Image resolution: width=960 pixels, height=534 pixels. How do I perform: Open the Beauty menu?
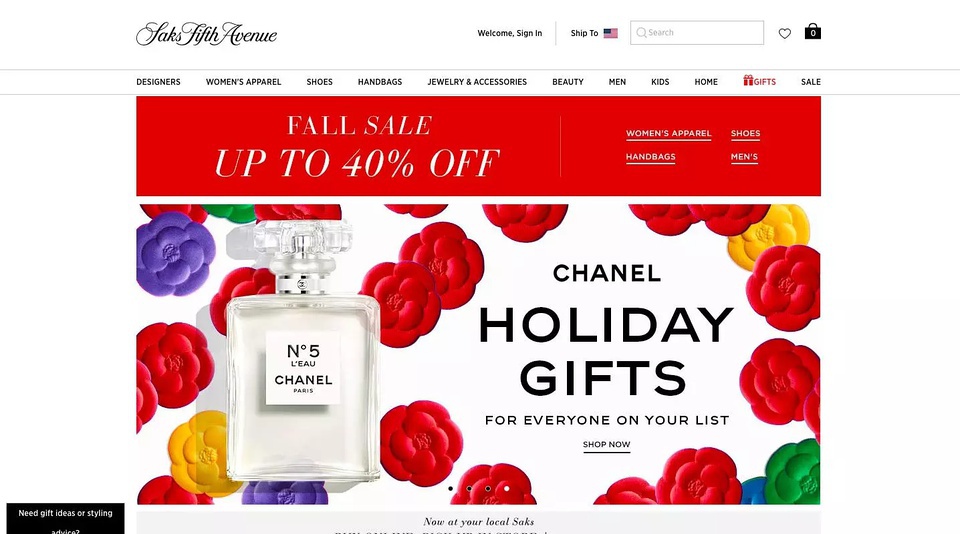[568, 81]
